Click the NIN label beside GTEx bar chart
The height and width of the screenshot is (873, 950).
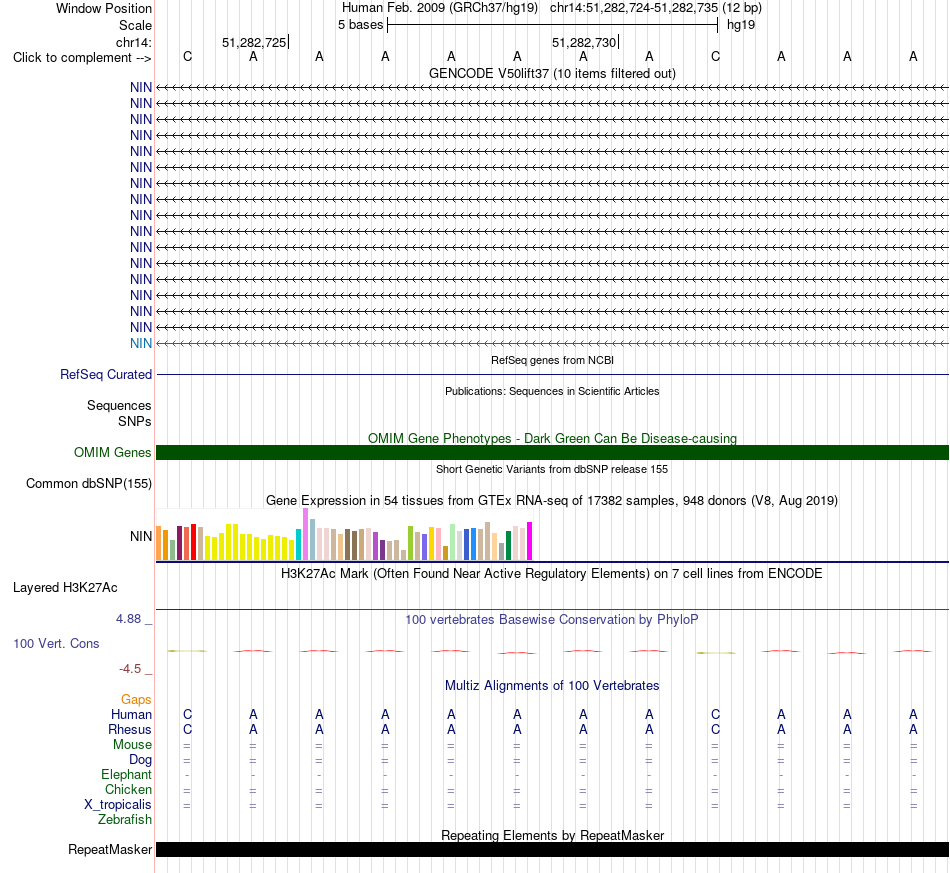coord(141,536)
